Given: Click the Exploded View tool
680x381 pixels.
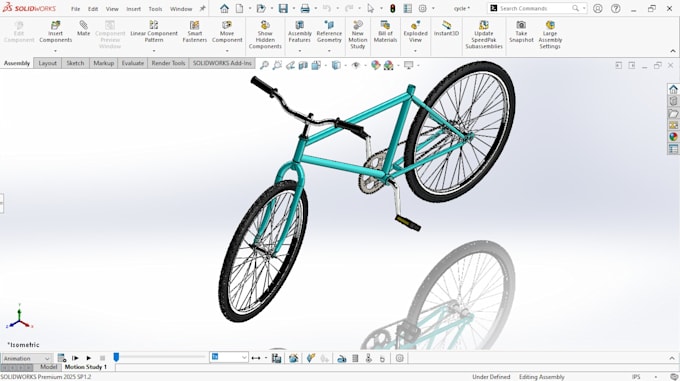Looking at the screenshot, I should [415, 32].
